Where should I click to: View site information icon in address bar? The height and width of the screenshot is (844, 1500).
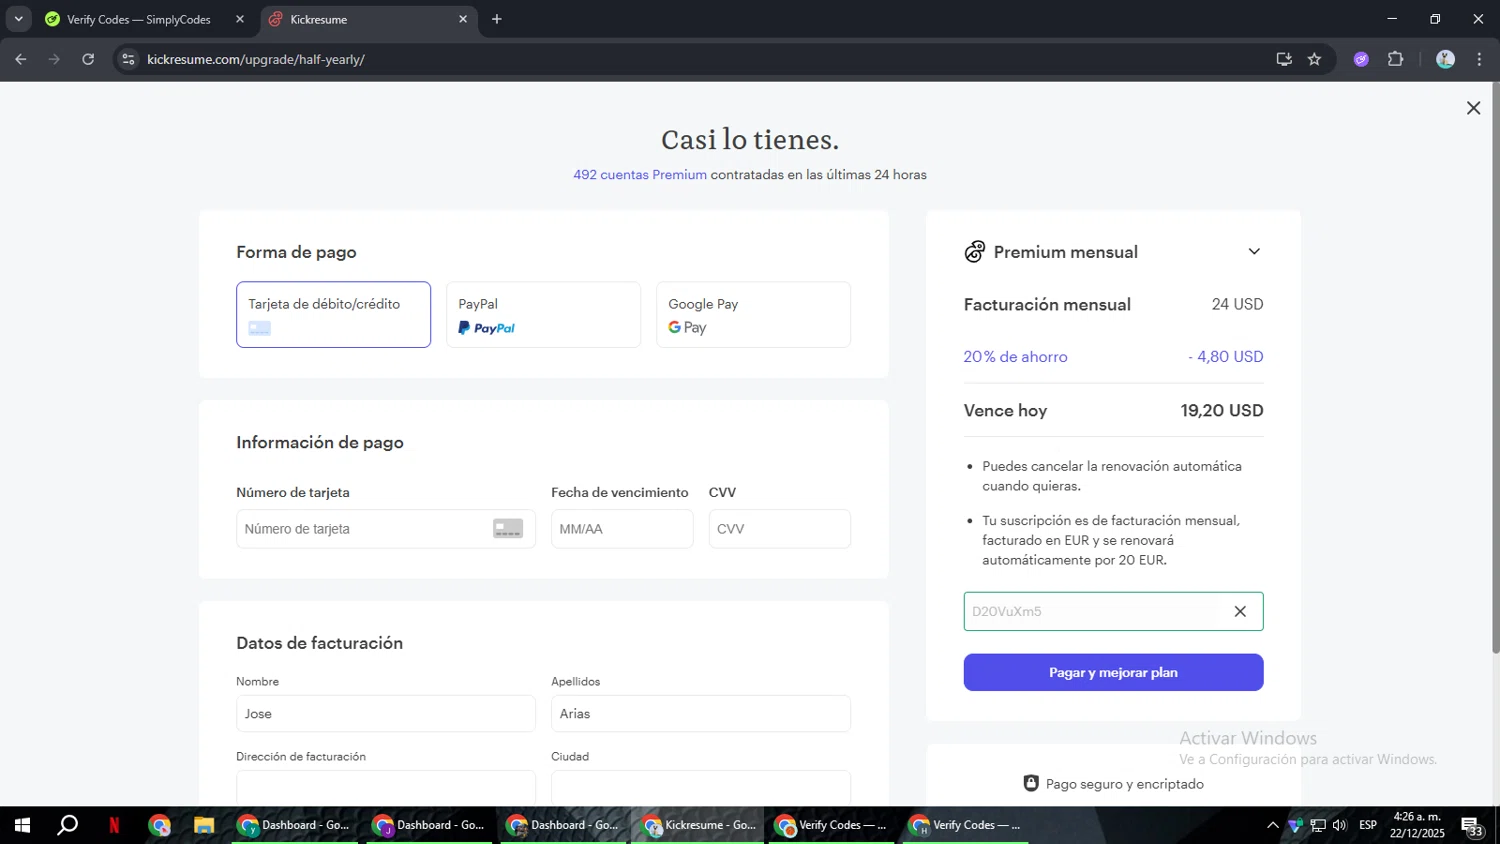coord(128,59)
